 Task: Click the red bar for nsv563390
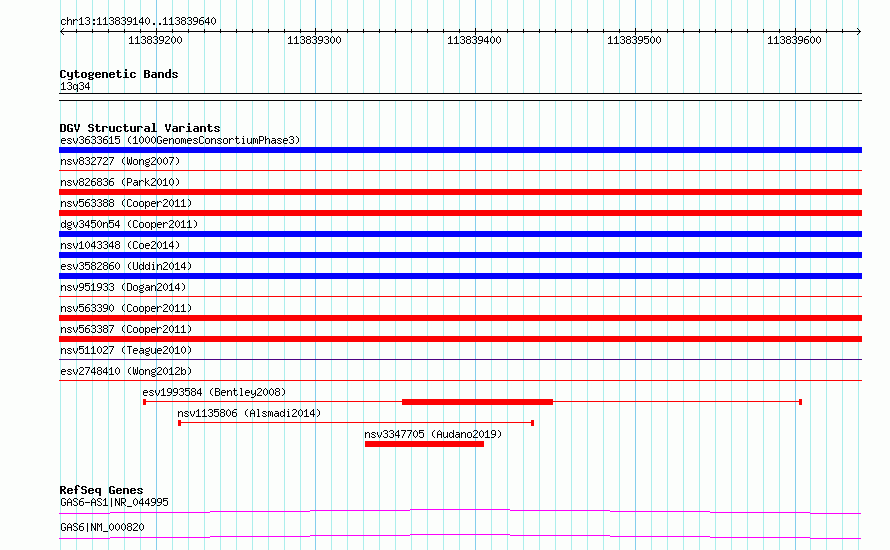click(460, 318)
